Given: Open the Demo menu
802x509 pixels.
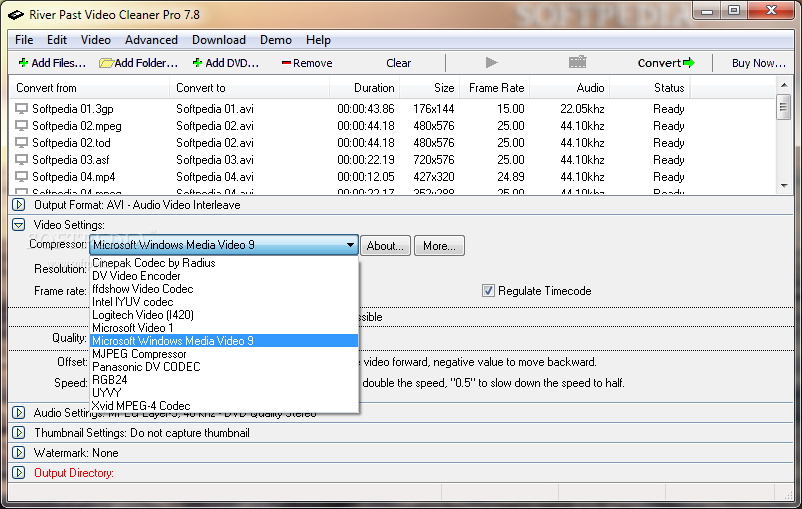Looking at the screenshot, I should coord(276,40).
